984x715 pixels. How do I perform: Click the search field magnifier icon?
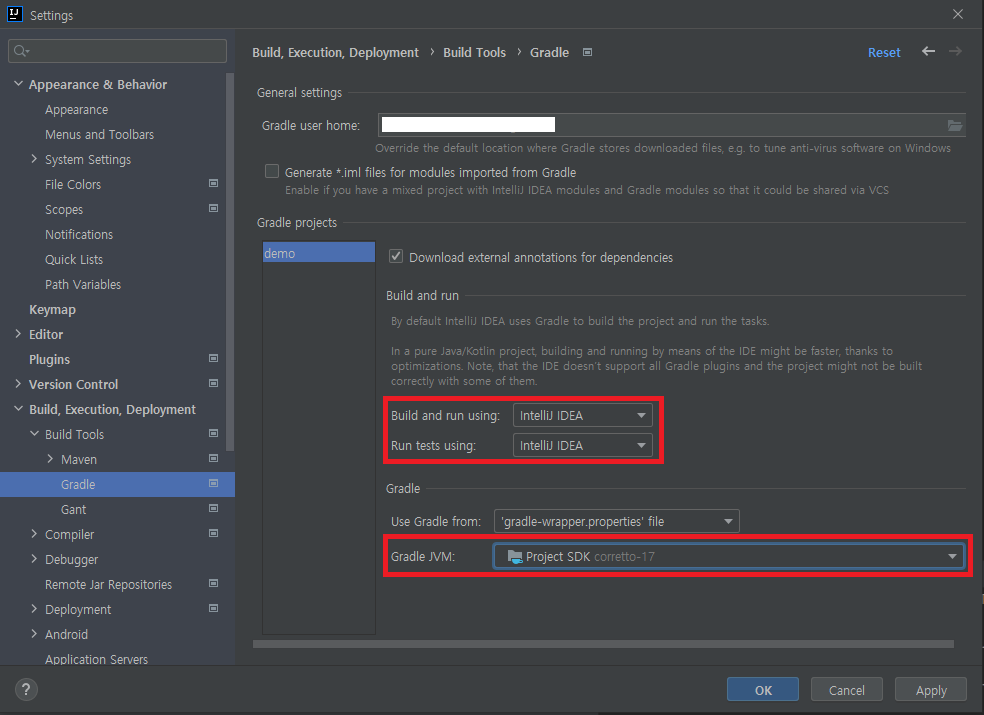click(x=21, y=51)
